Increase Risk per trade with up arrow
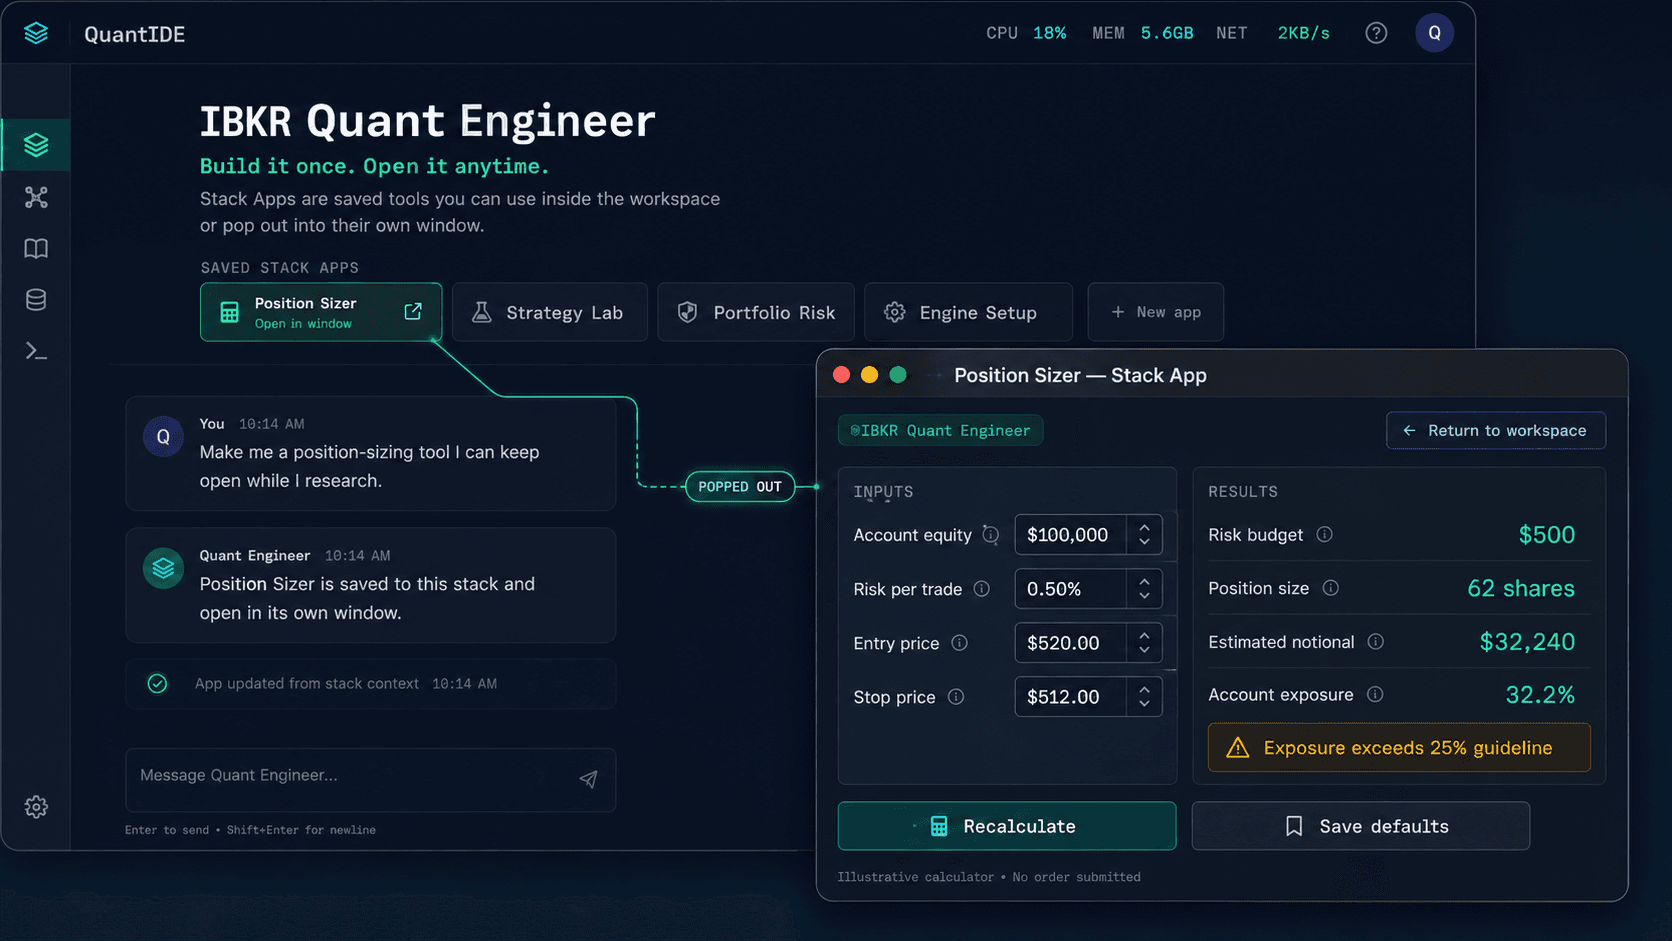The image size is (1672, 941). [x=1144, y=581]
